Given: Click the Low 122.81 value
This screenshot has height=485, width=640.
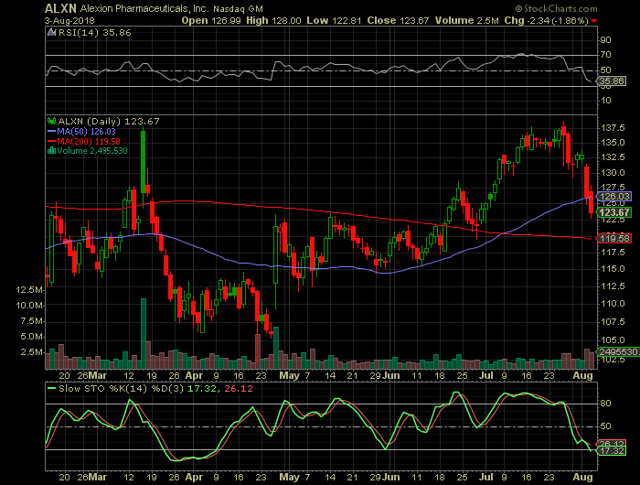Looking at the screenshot, I should click(334, 20).
